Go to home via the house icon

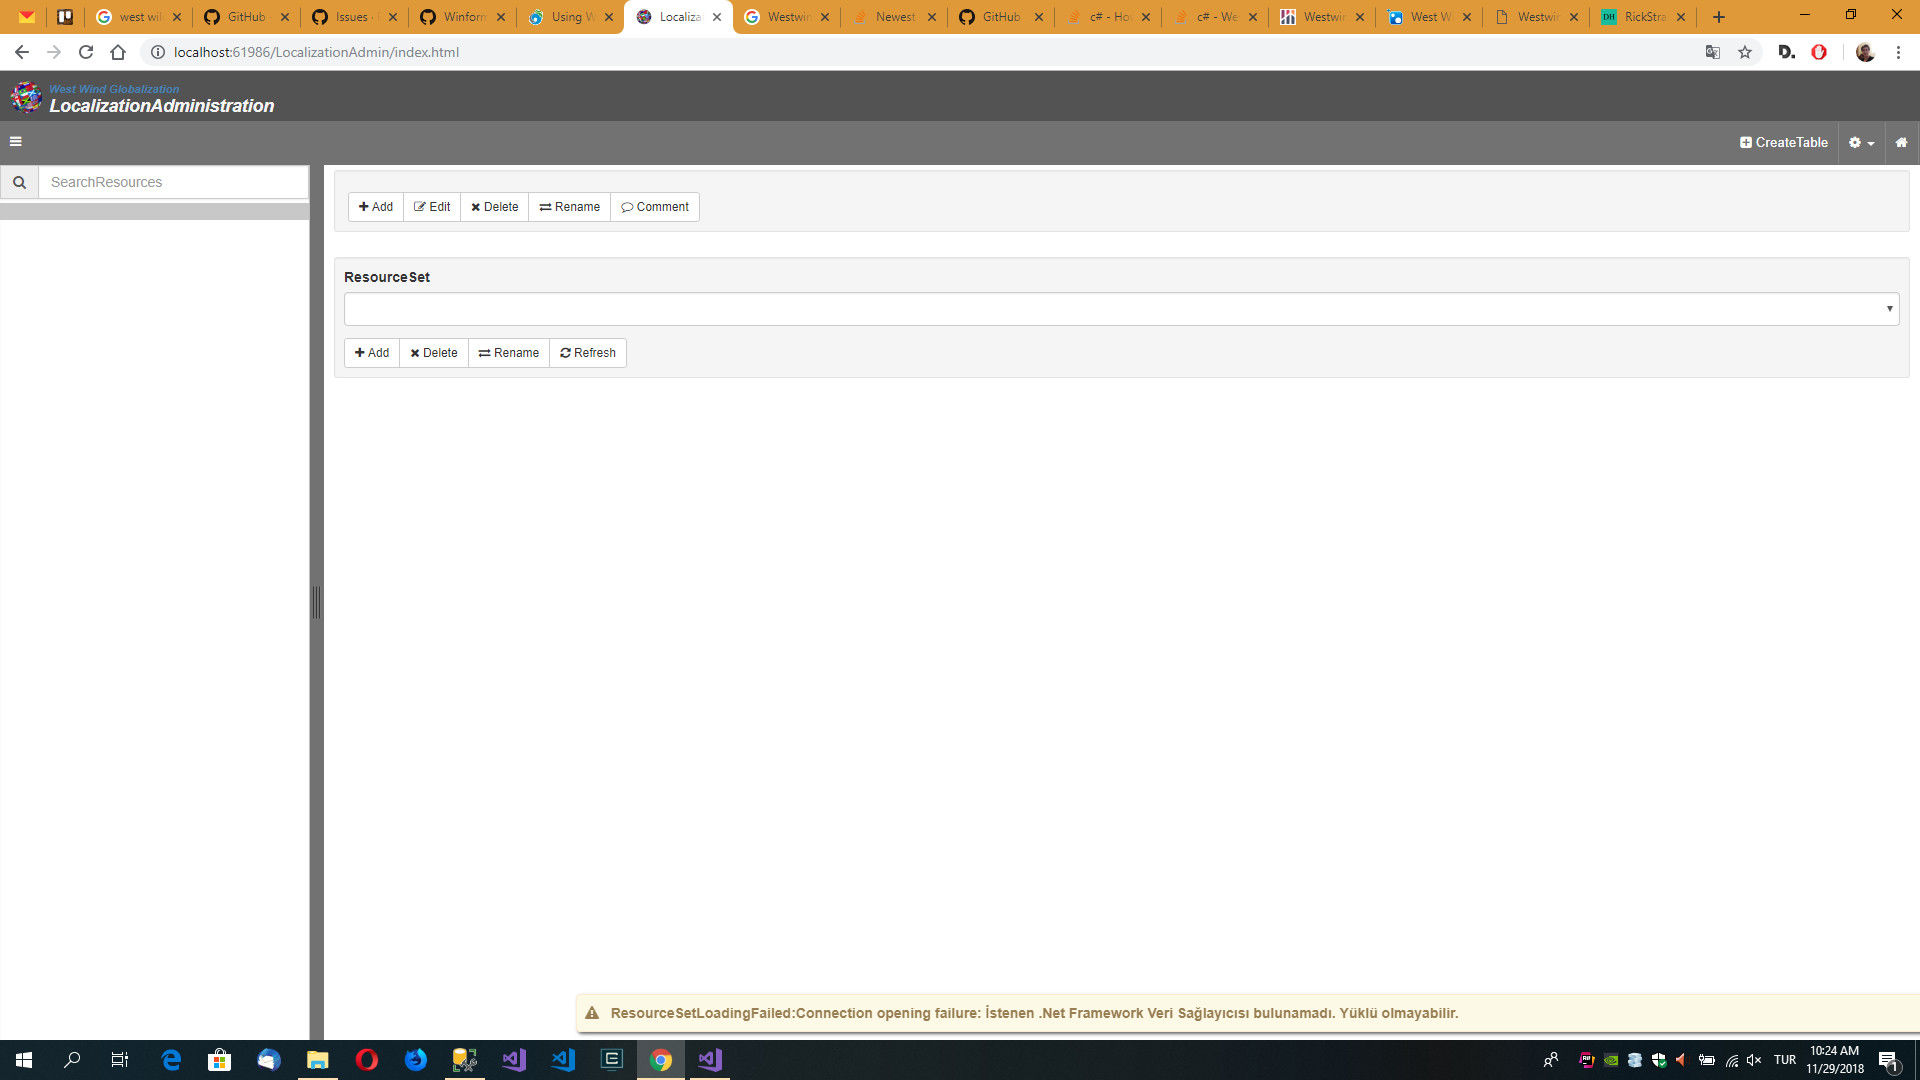[1902, 142]
